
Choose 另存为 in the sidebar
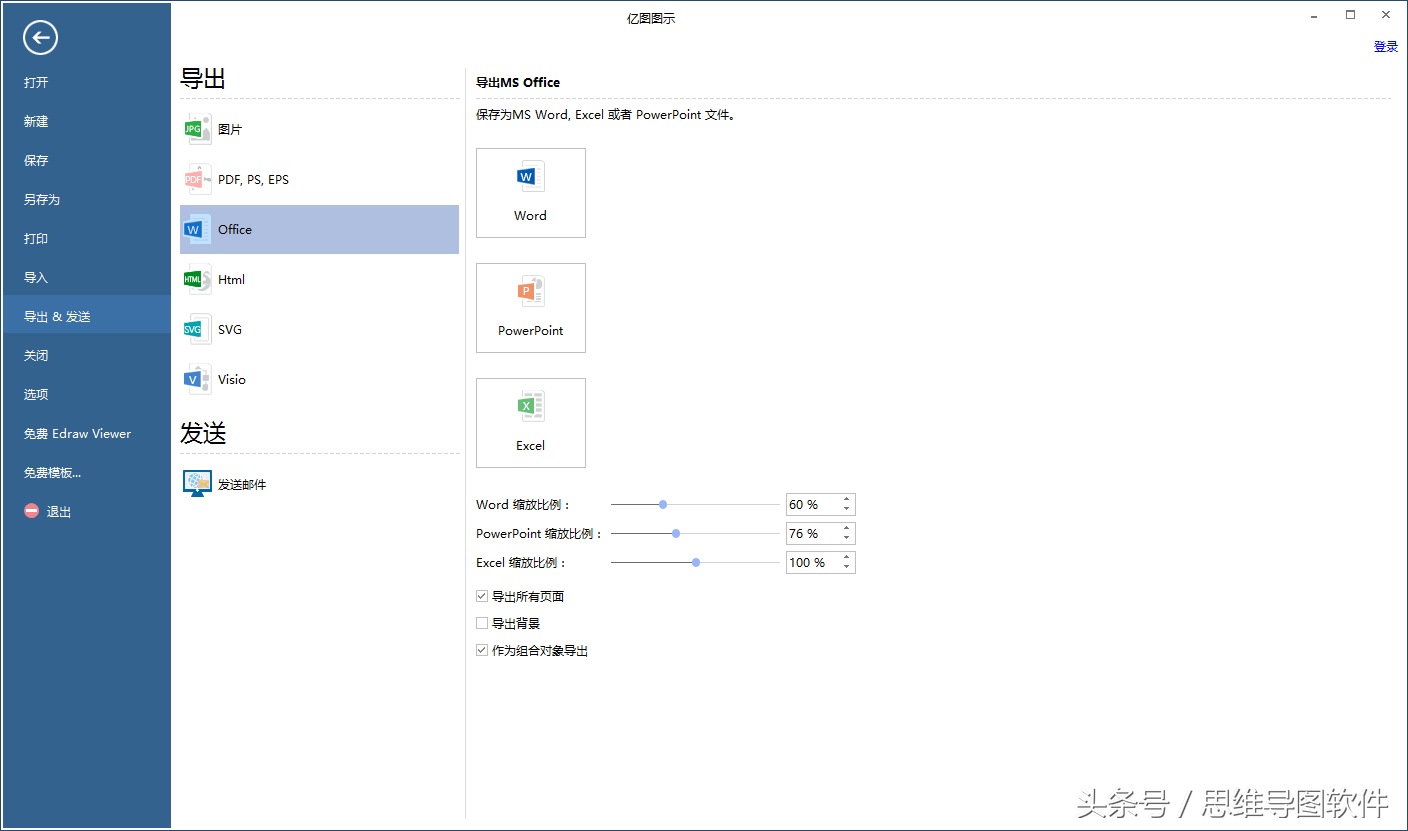point(86,199)
